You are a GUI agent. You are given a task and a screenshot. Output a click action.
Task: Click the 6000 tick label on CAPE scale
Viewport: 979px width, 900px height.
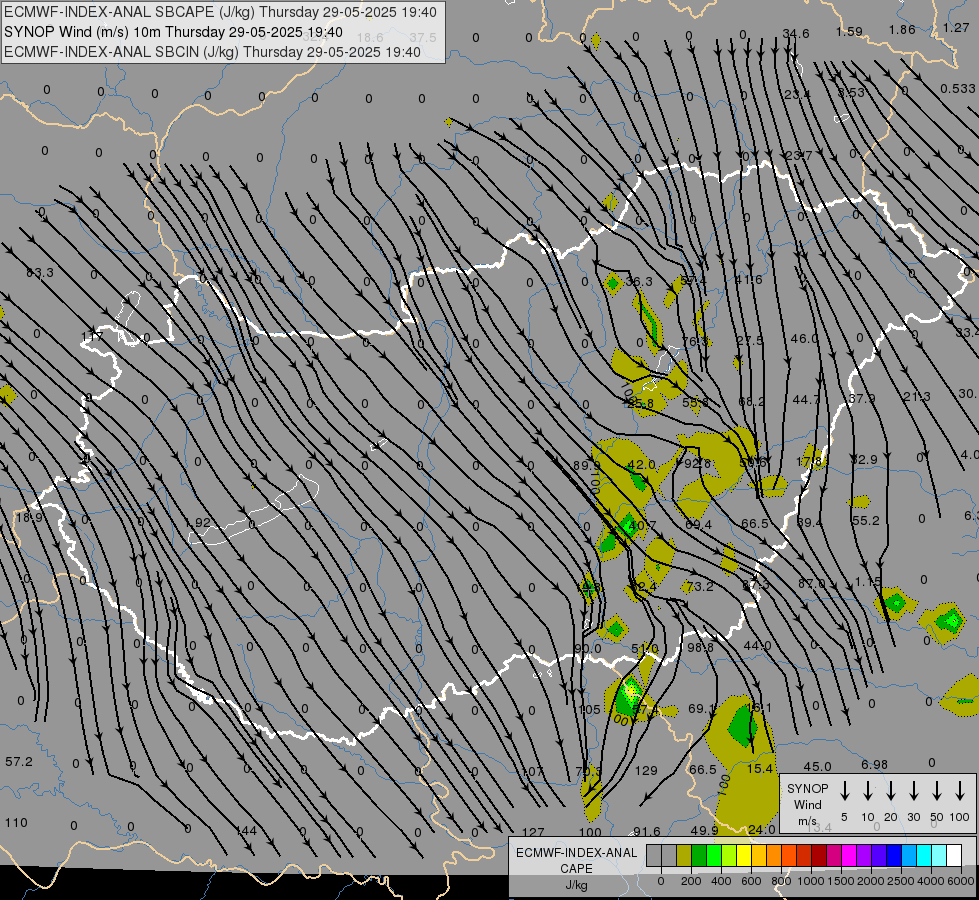pos(962,881)
